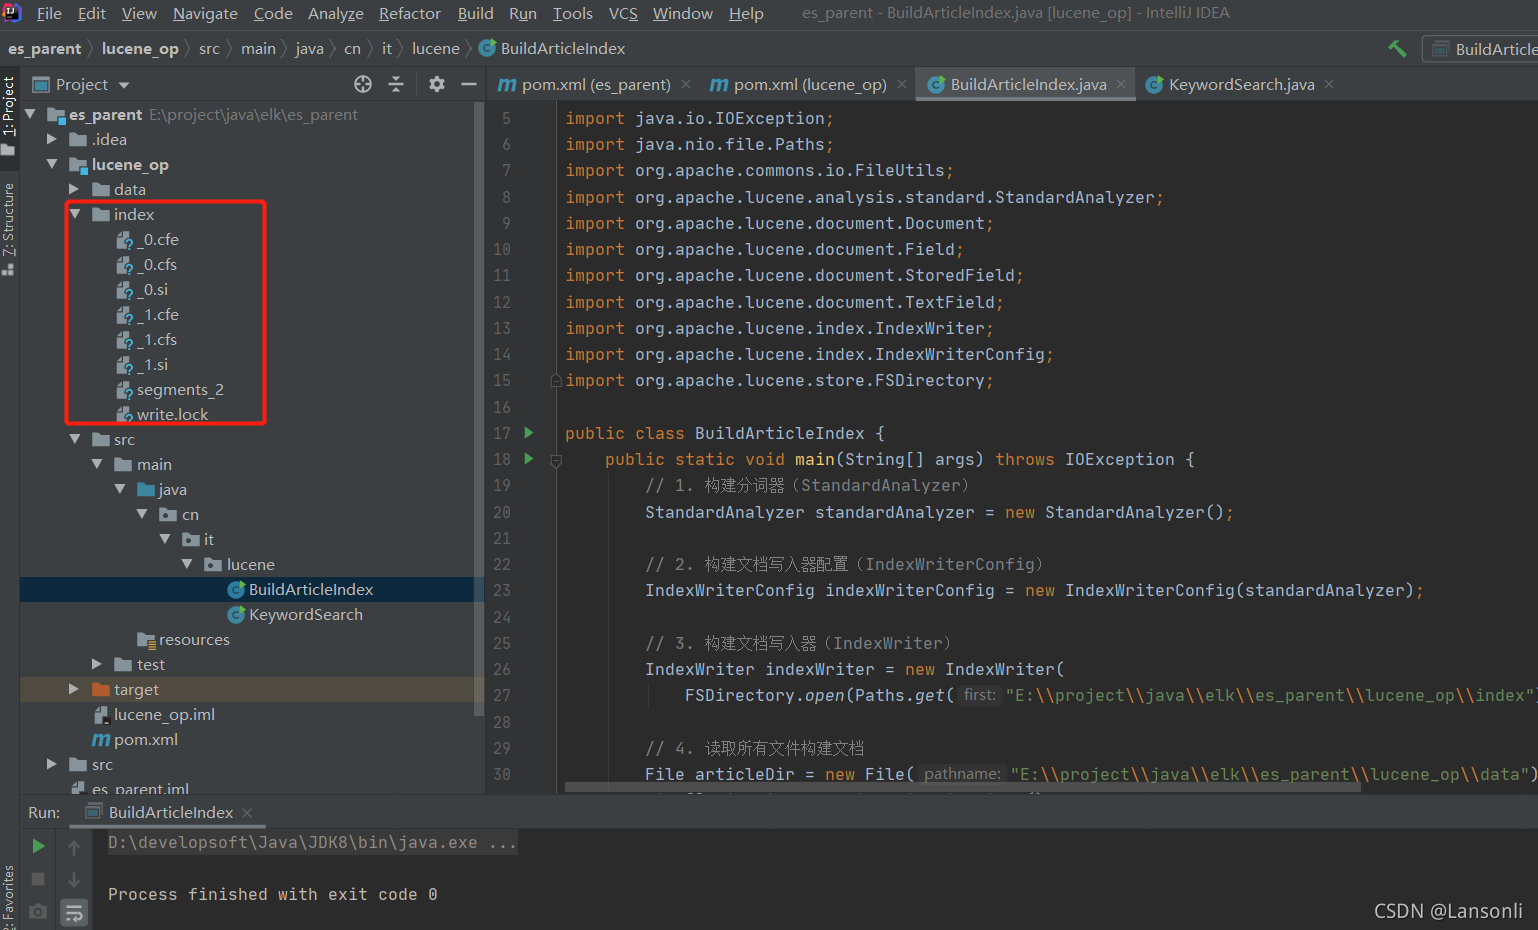Expand the test folder
The height and width of the screenshot is (930, 1538).
pos(97,664)
